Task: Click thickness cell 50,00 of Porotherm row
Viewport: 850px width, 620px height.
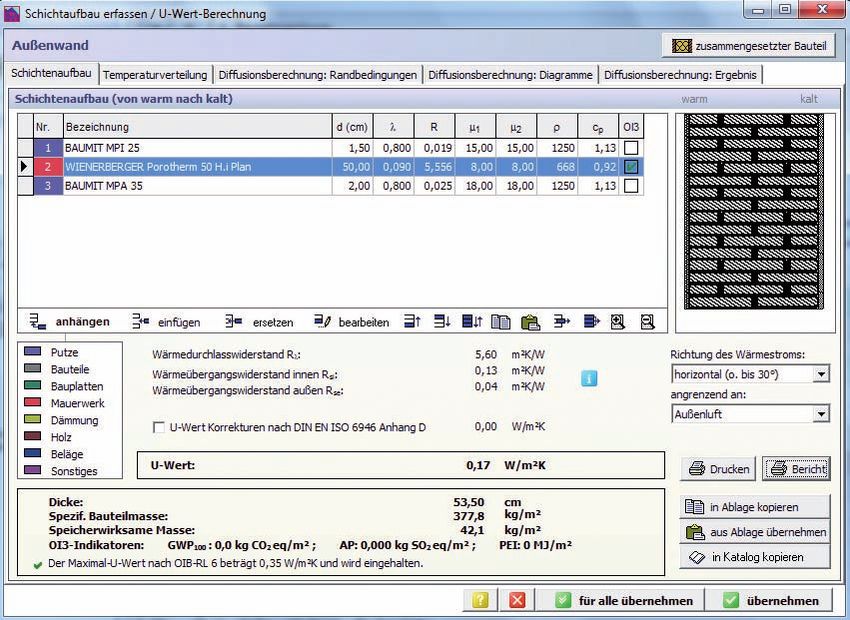Action: click(x=352, y=167)
